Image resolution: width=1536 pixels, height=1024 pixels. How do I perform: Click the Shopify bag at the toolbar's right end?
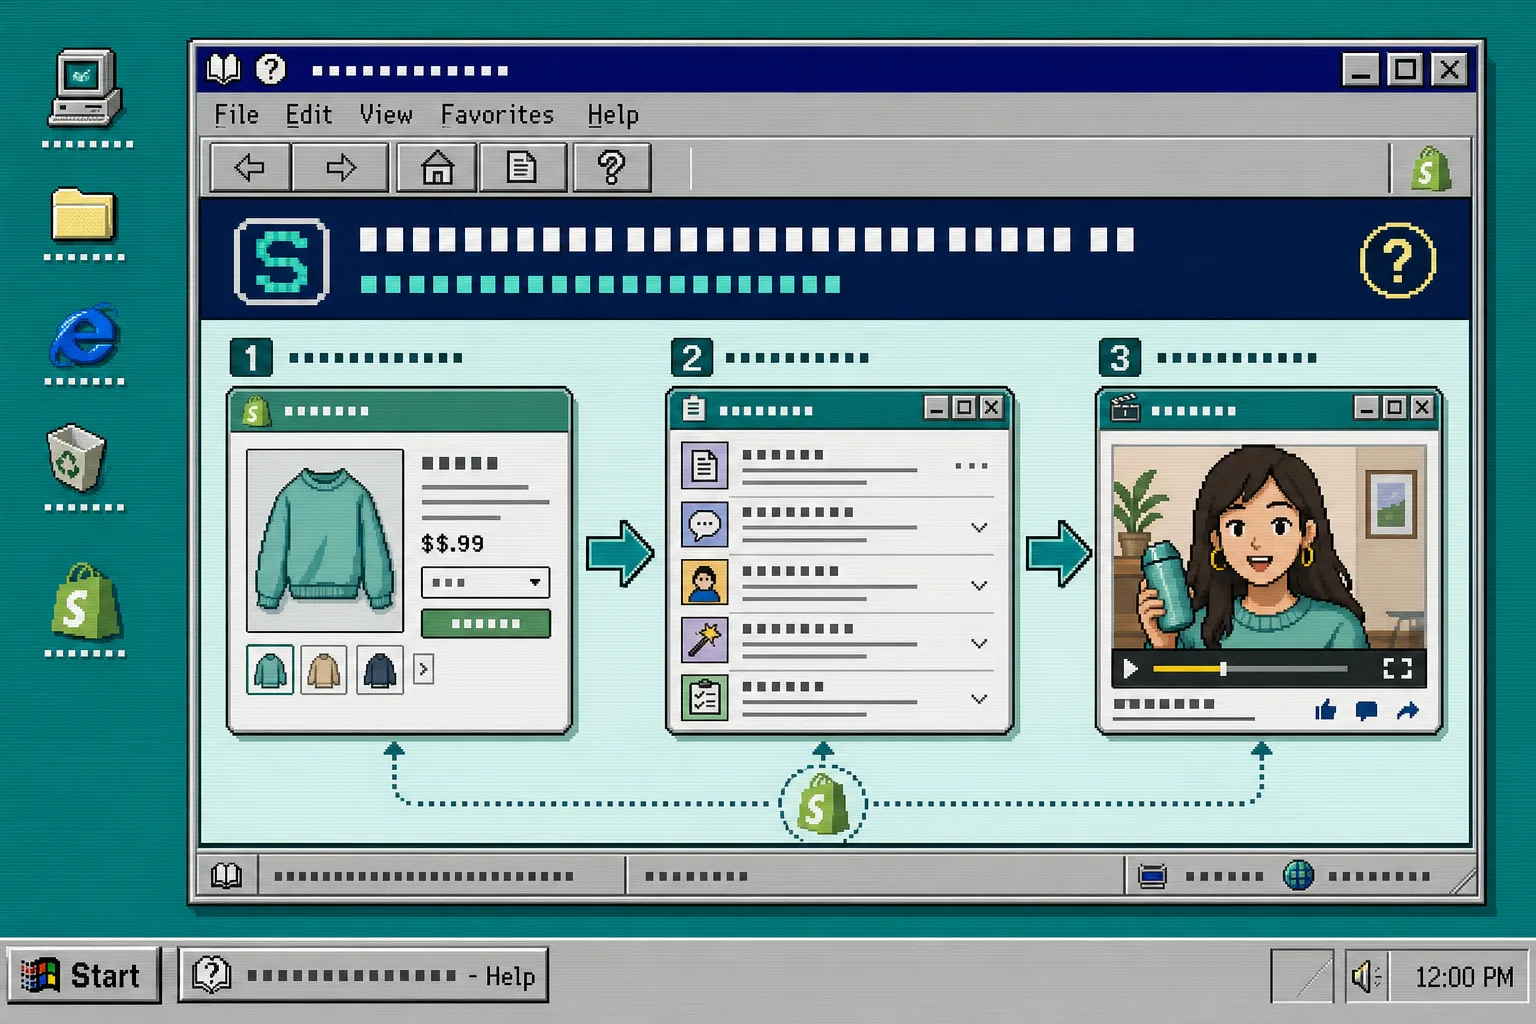pos(1431,168)
